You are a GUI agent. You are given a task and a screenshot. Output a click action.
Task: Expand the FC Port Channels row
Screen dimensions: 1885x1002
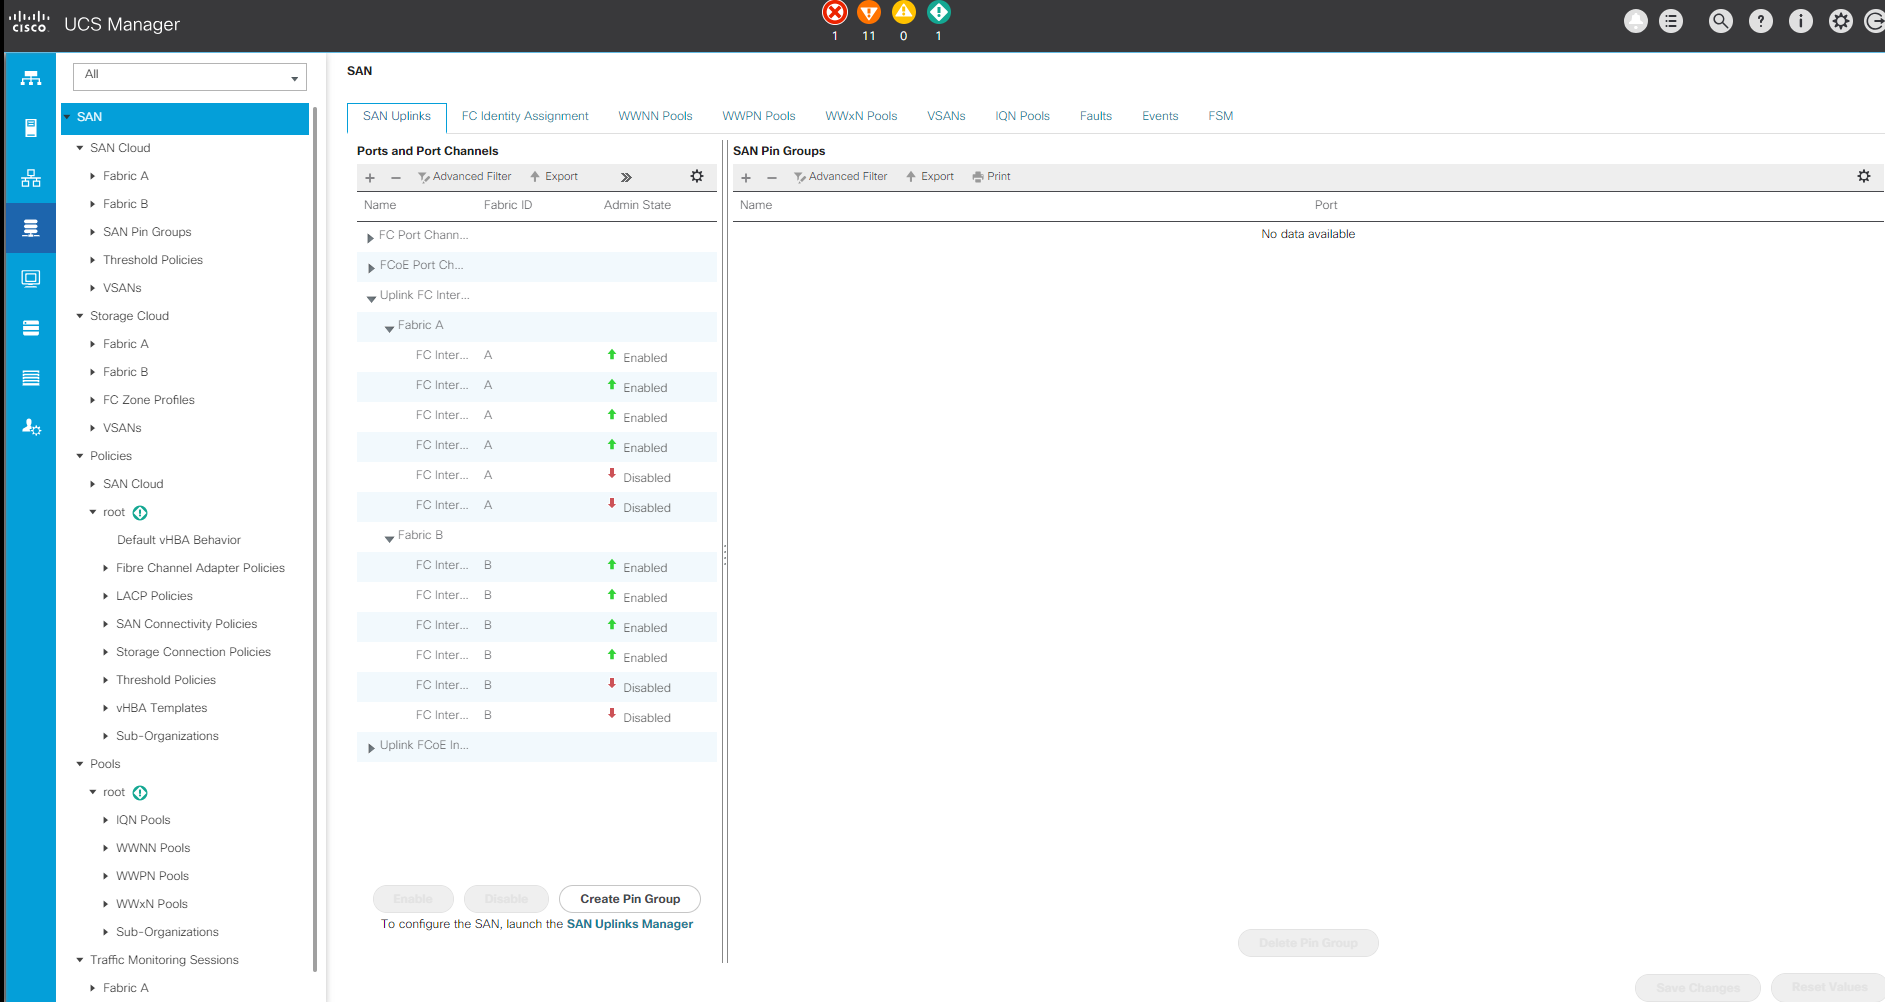[370, 237]
